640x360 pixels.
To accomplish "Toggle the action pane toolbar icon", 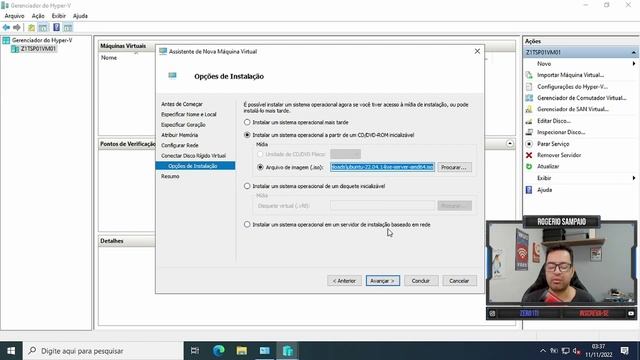I will [68, 28].
